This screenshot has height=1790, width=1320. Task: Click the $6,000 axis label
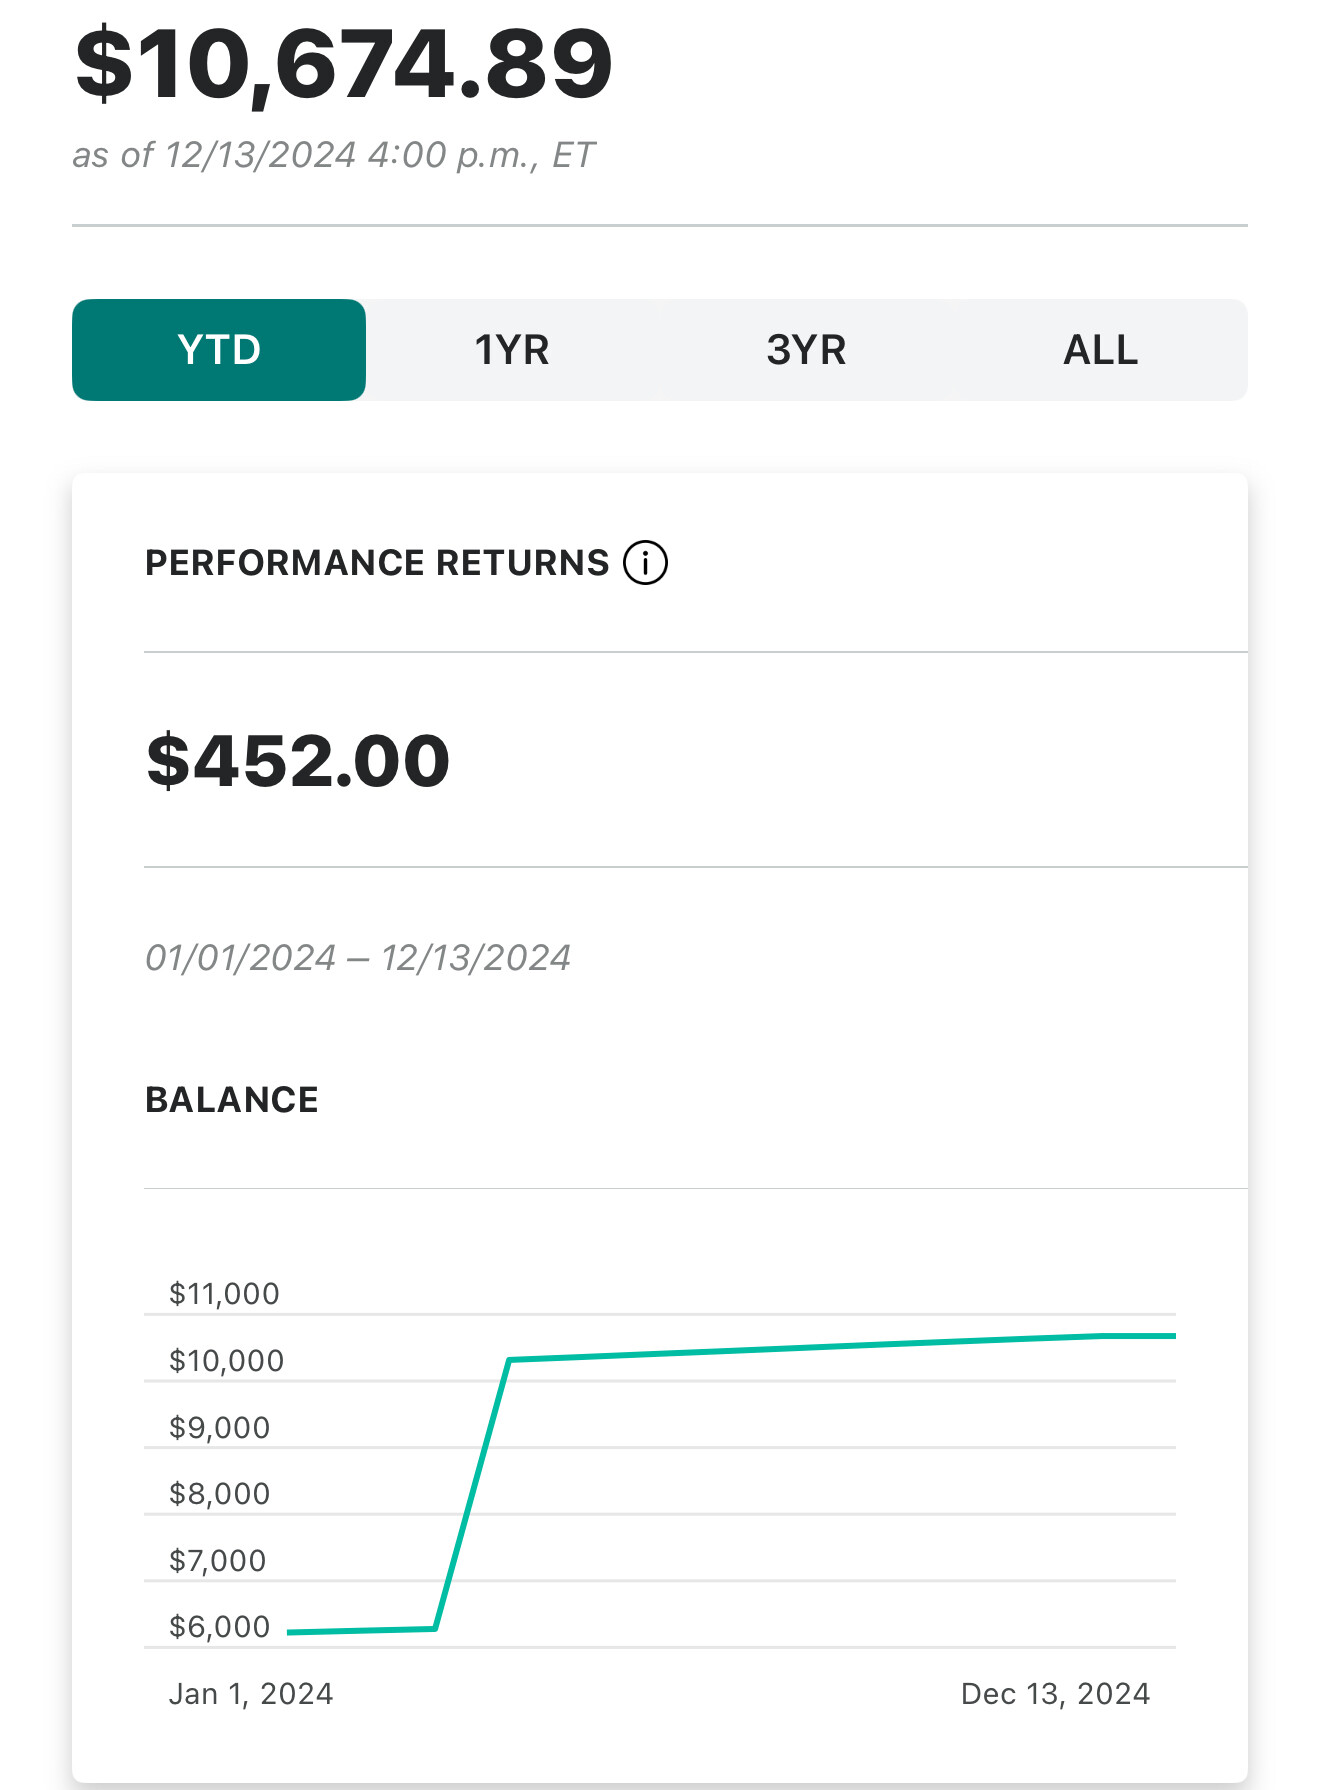(x=219, y=1627)
